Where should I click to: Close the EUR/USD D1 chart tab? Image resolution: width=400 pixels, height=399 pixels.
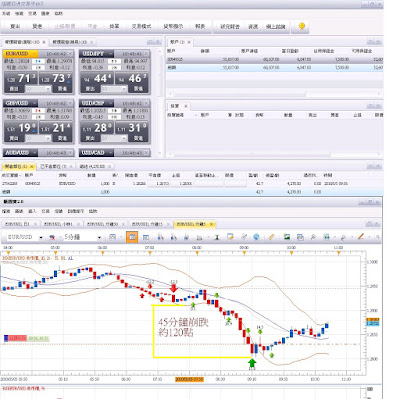35,224
